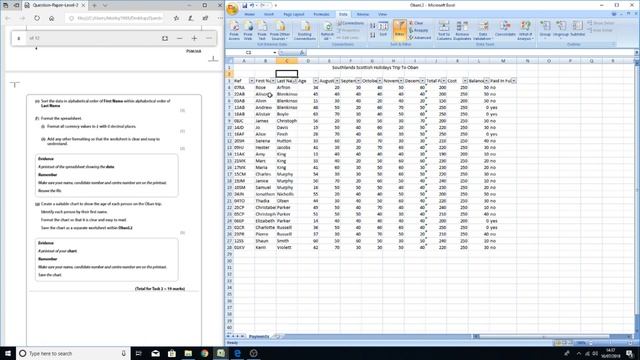Open a new tab in Edge
This screenshot has width=640, height=360.
coord(94,5)
